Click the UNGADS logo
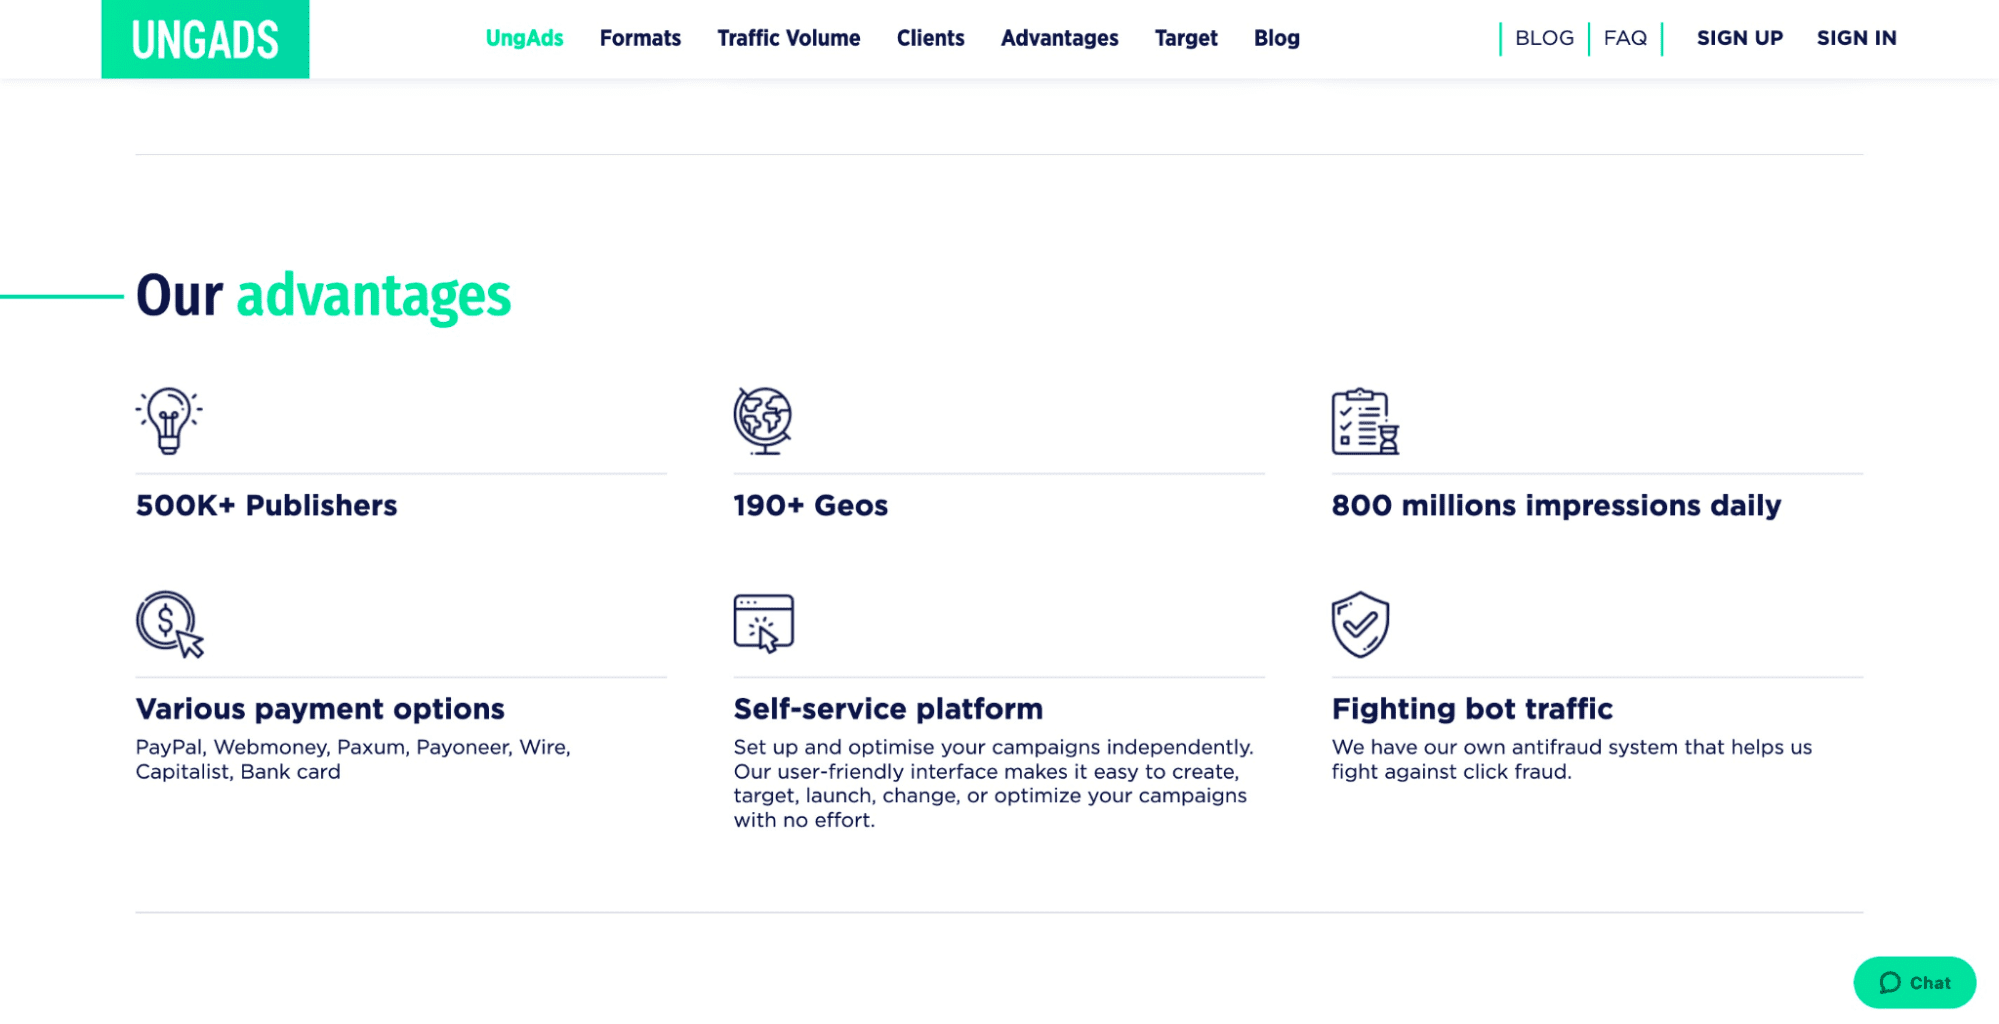This screenshot has height=1024, width=1999. (205, 39)
